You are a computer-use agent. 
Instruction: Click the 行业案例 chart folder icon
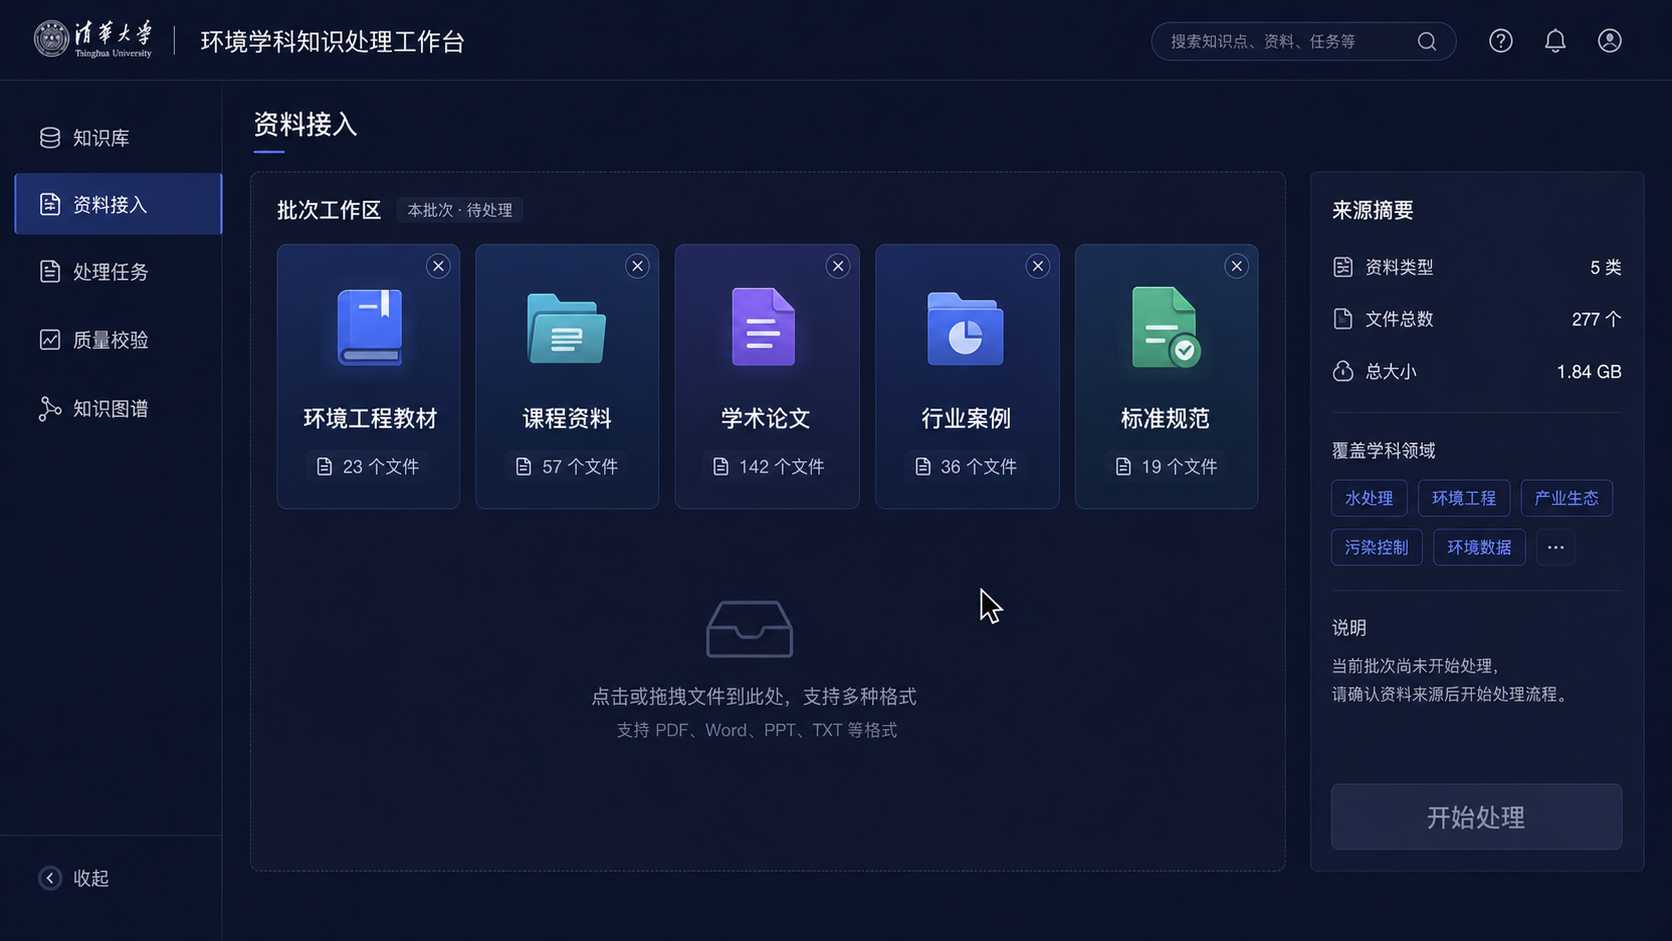point(965,329)
